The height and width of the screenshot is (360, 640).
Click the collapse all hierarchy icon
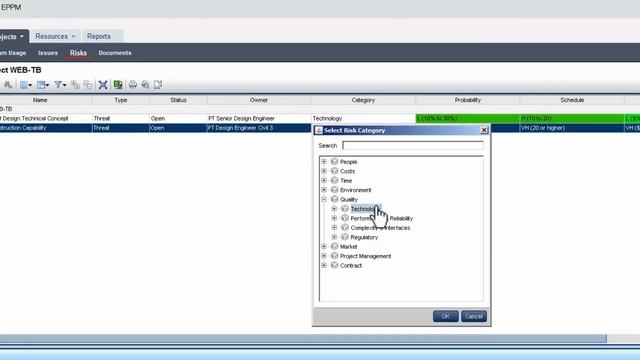pyautogui.click(x=88, y=84)
